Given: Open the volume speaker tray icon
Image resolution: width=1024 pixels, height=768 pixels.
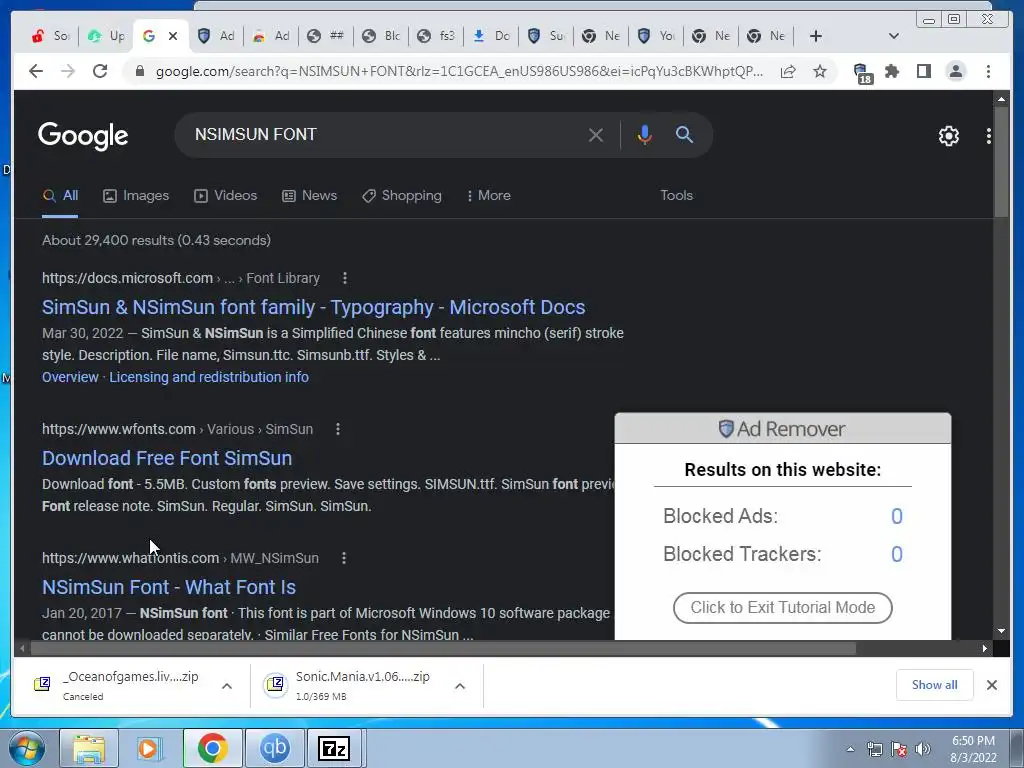Looking at the screenshot, I should [x=923, y=749].
